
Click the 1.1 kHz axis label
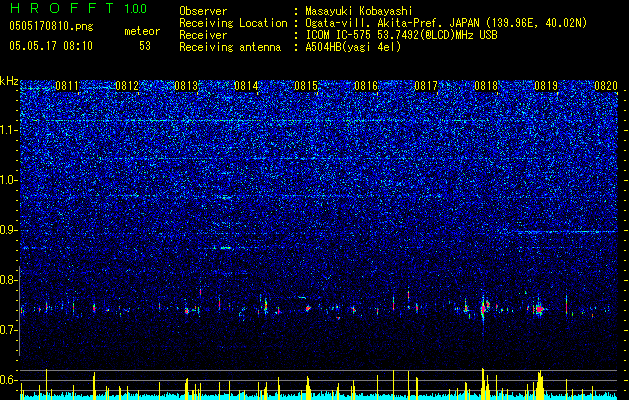coord(8,130)
